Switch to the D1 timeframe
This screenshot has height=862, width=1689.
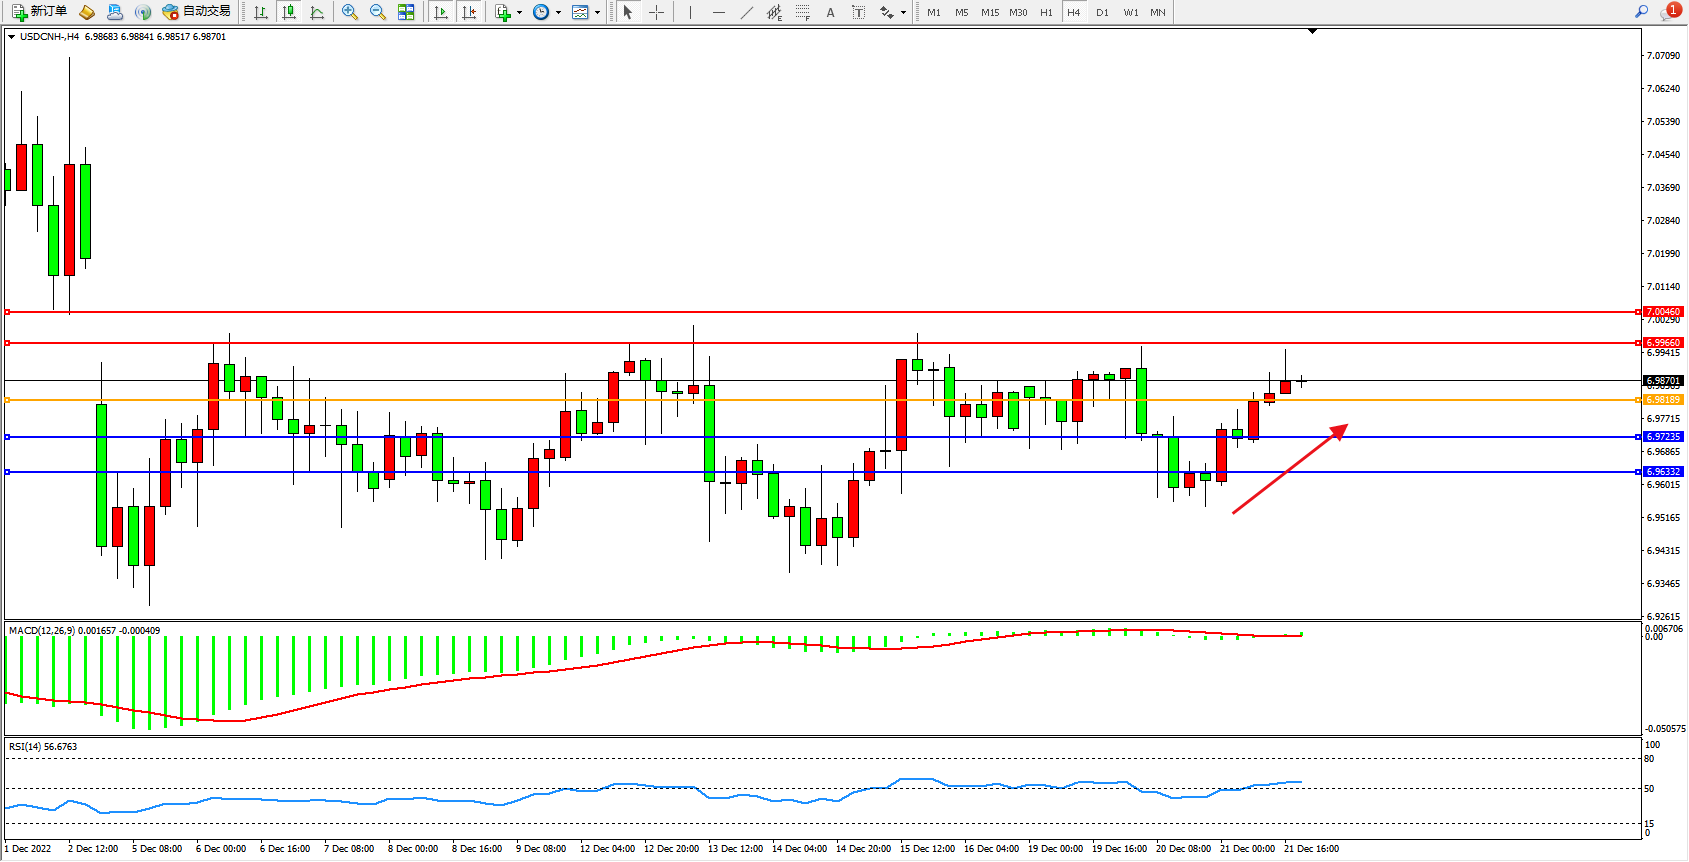click(x=1102, y=12)
